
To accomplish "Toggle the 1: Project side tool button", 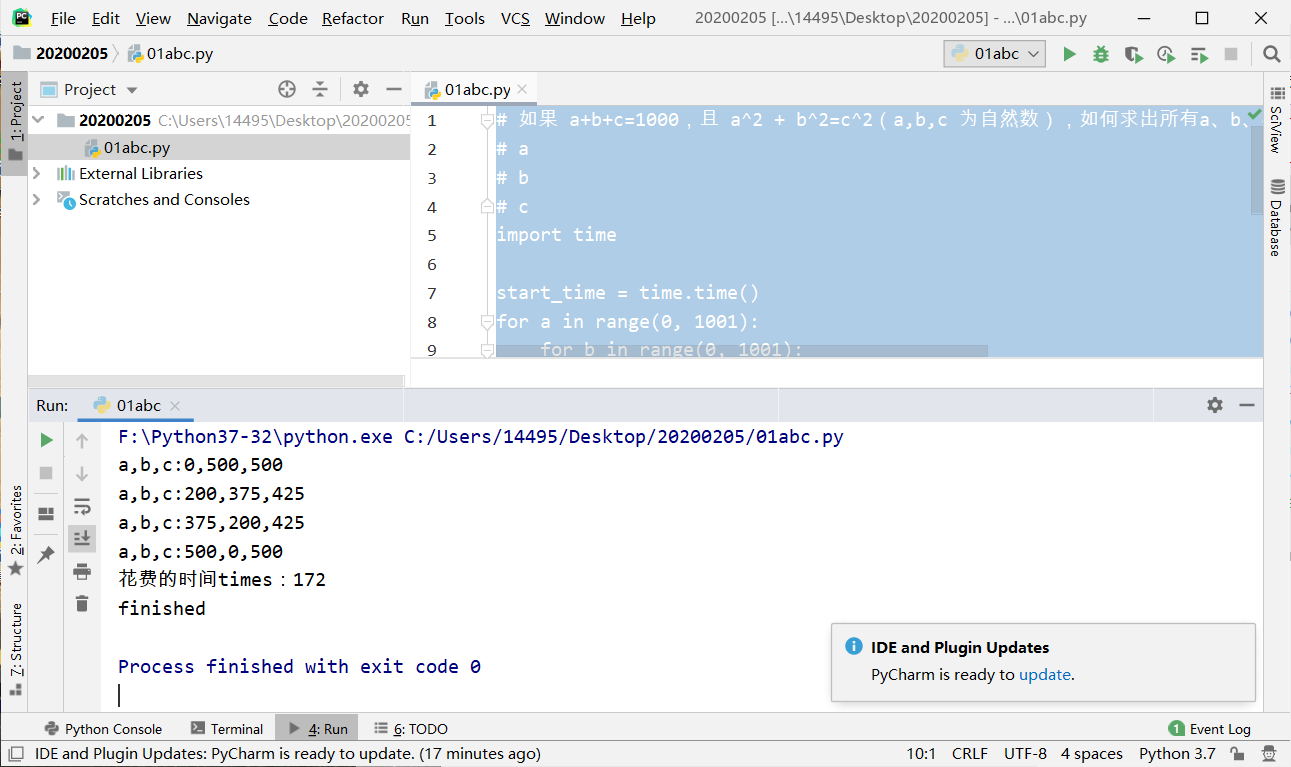I will (15, 122).
